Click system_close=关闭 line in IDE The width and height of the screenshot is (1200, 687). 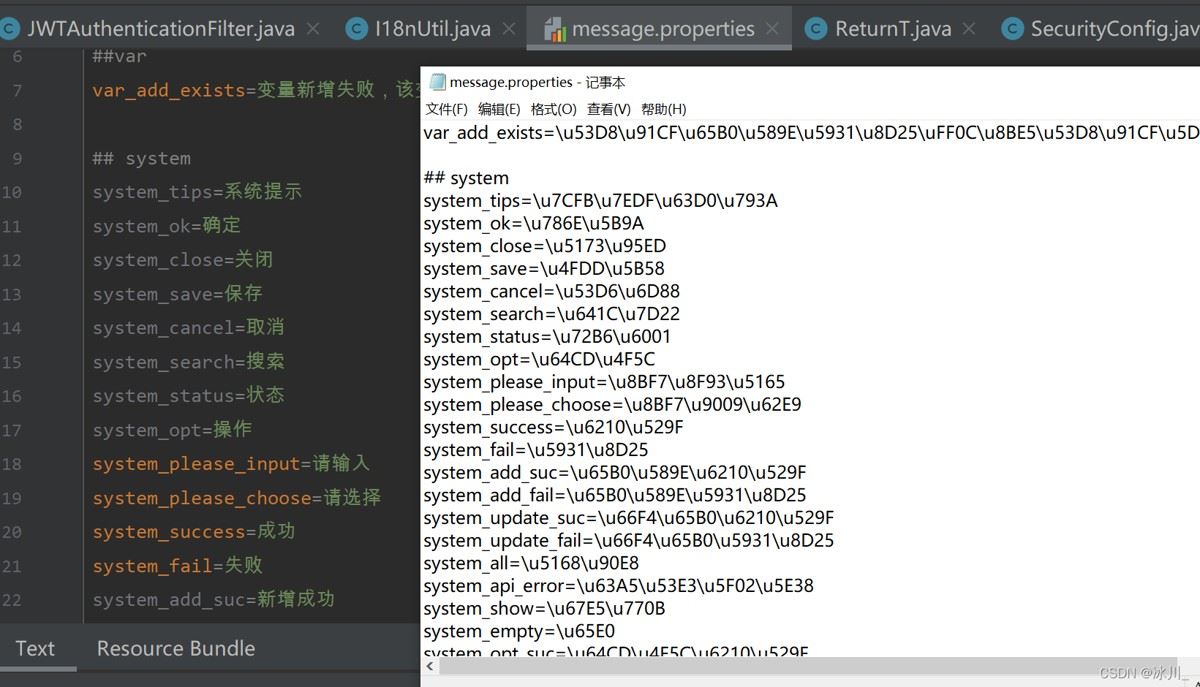point(183,260)
